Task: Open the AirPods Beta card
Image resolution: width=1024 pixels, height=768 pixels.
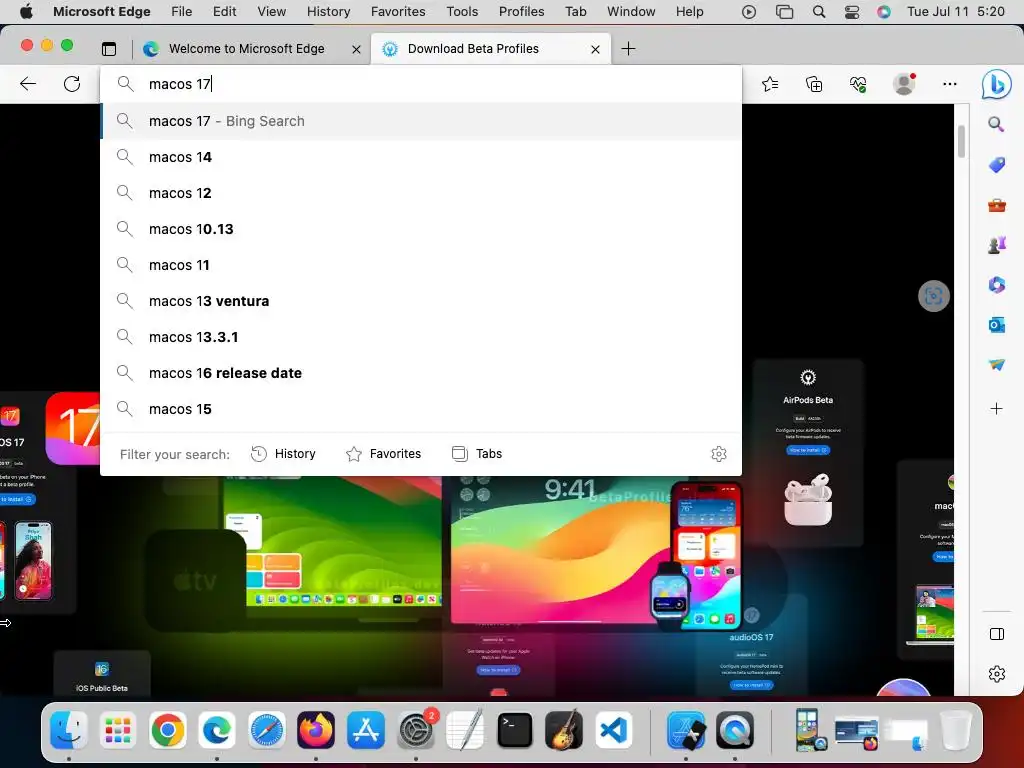Action: [808, 452]
